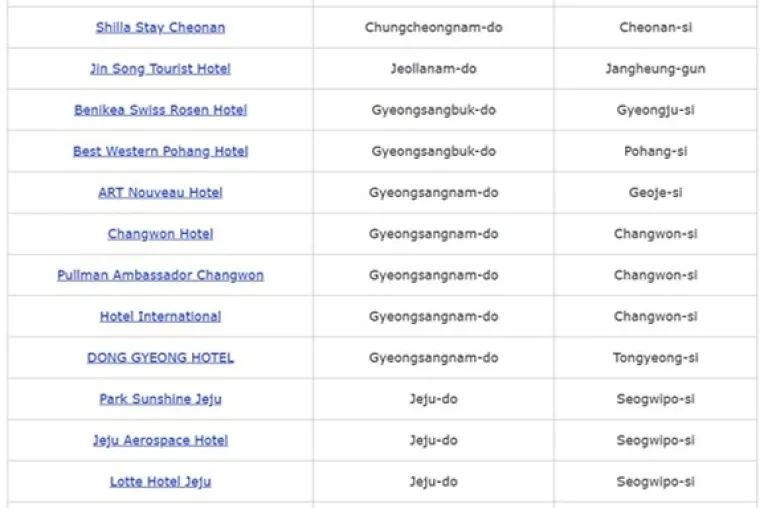
Task: Click the Jeollanam-do province cell
Action: point(433,69)
